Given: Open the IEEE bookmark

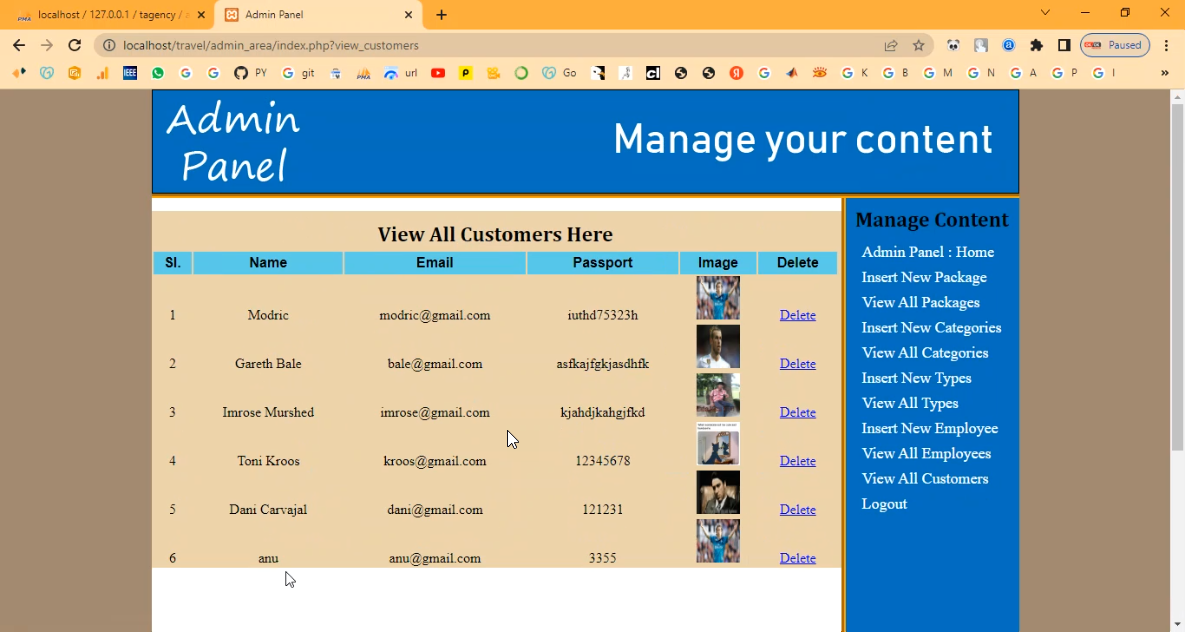Looking at the screenshot, I should (x=130, y=73).
